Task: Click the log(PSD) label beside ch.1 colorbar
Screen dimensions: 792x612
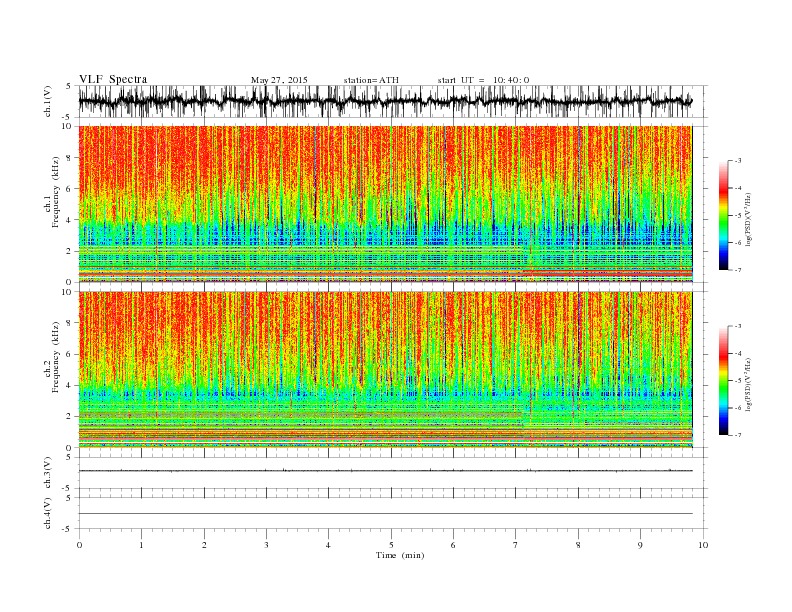Action: [x=751, y=220]
